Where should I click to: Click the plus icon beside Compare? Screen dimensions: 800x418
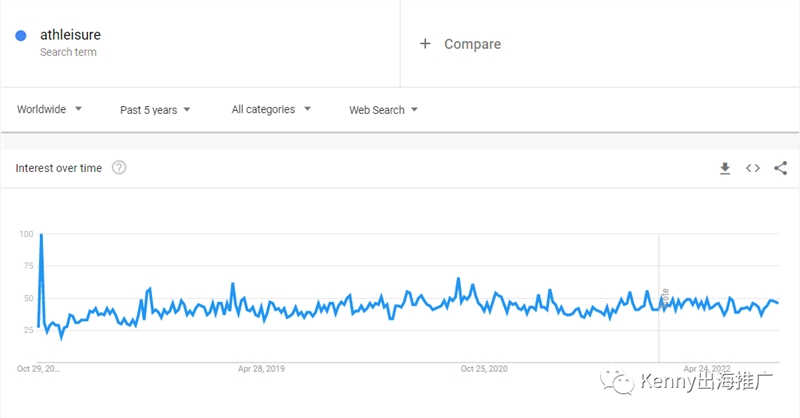click(x=425, y=44)
